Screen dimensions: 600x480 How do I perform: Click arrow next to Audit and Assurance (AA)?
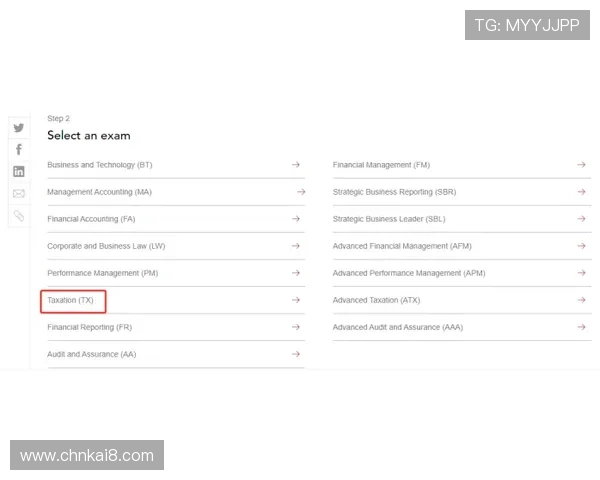coord(296,354)
